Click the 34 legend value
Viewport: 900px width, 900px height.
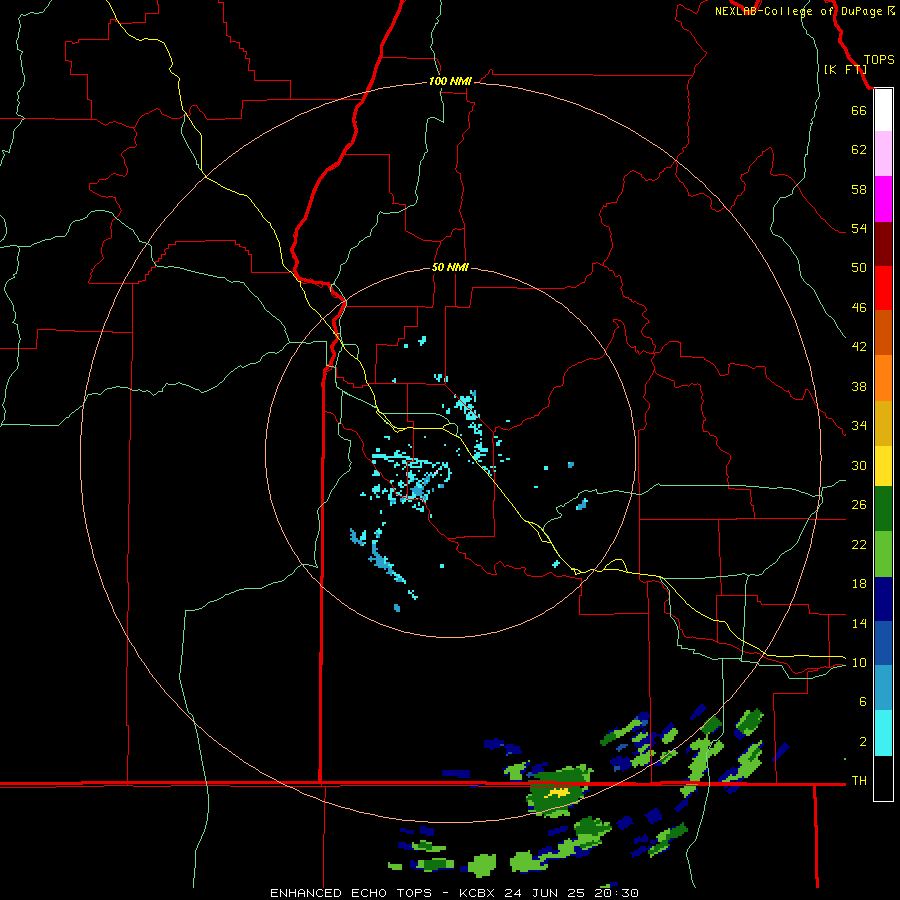click(x=859, y=426)
